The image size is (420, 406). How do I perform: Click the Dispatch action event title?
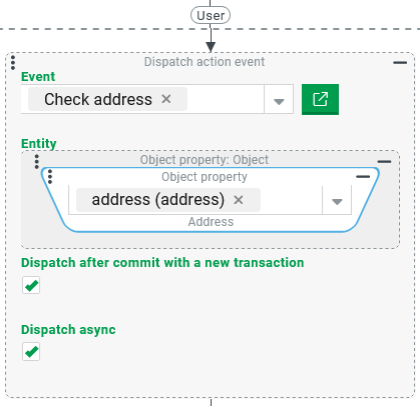tap(204, 62)
